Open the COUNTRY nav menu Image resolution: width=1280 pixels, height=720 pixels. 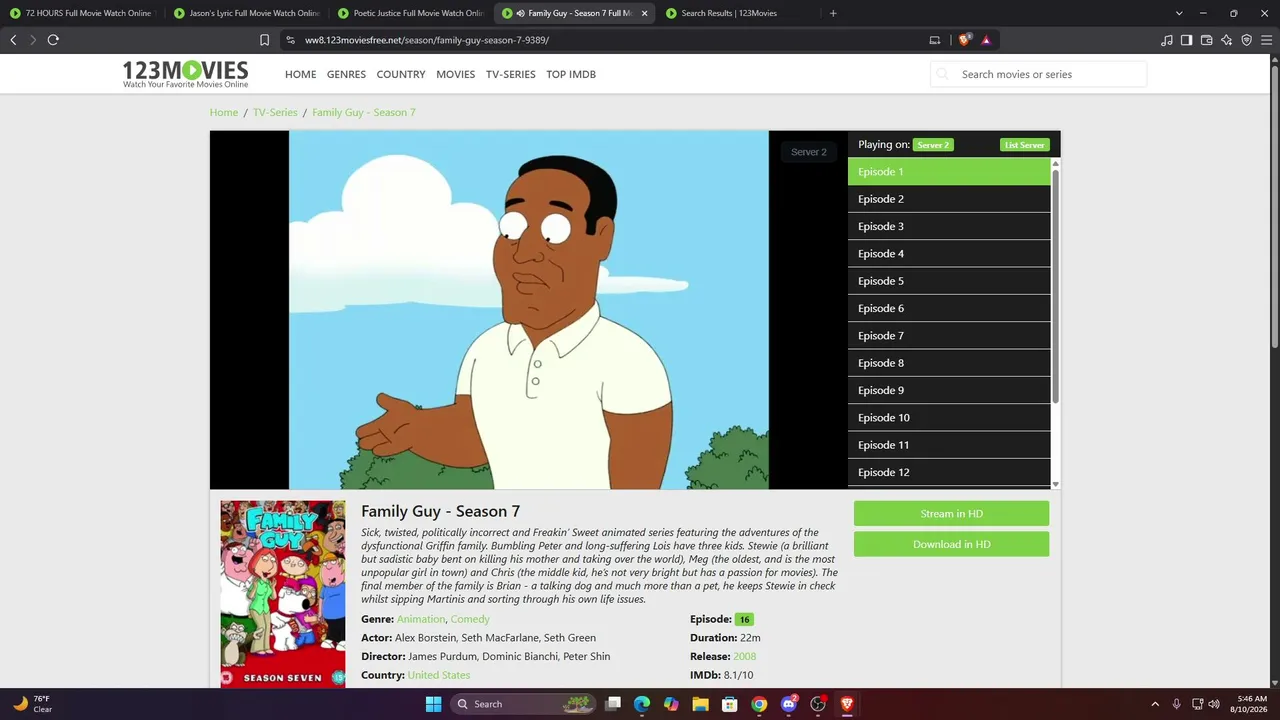coord(401,74)
